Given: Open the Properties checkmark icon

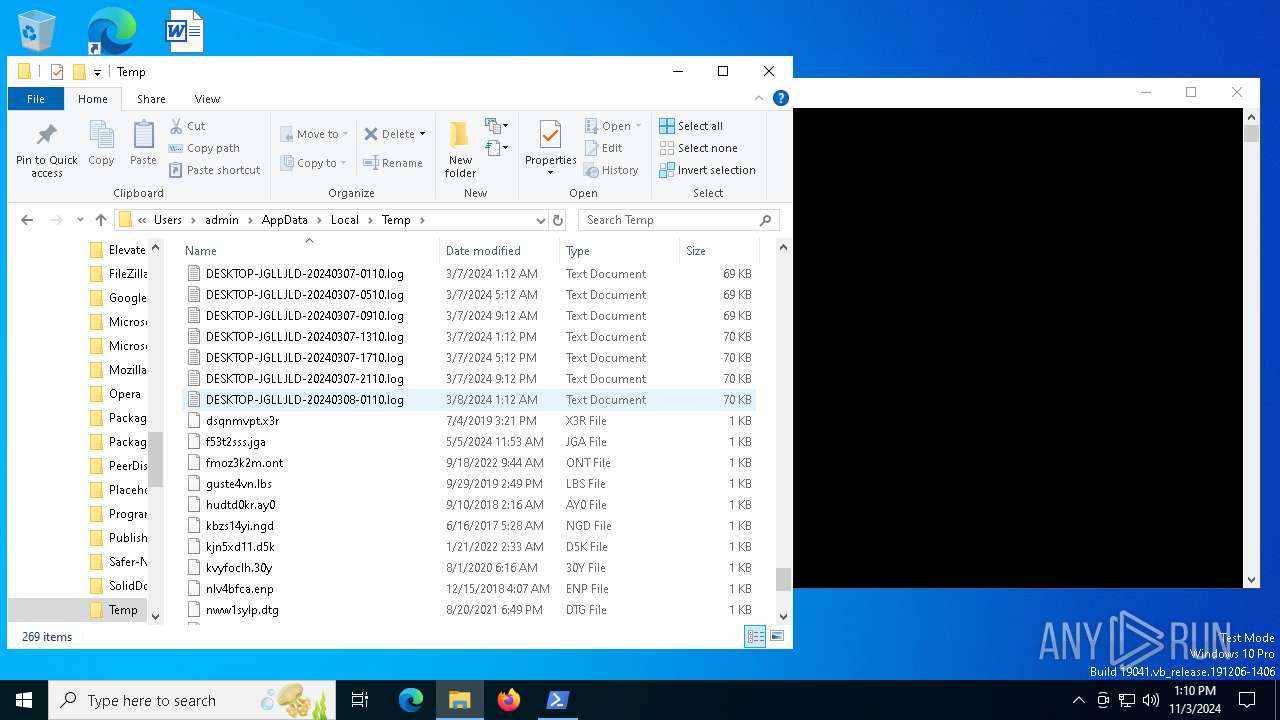Looking at the screenshot, I should pyautogui.click(x=550, y=135).
